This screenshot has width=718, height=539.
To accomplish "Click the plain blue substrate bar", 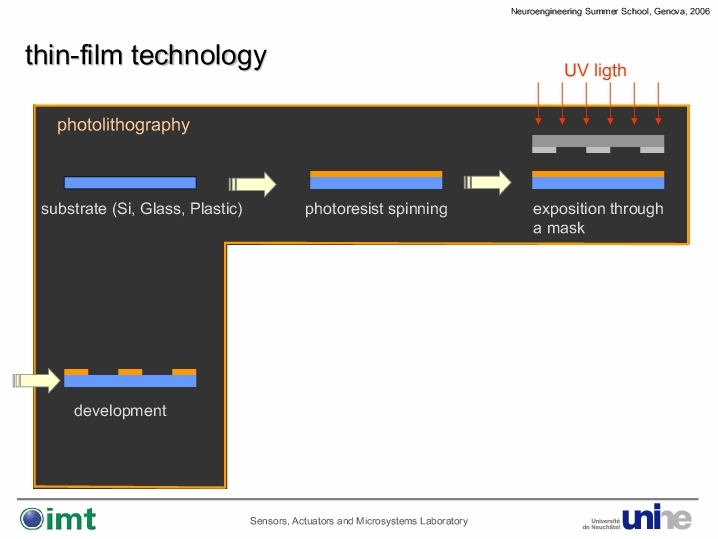I will (x=130, y=183).
